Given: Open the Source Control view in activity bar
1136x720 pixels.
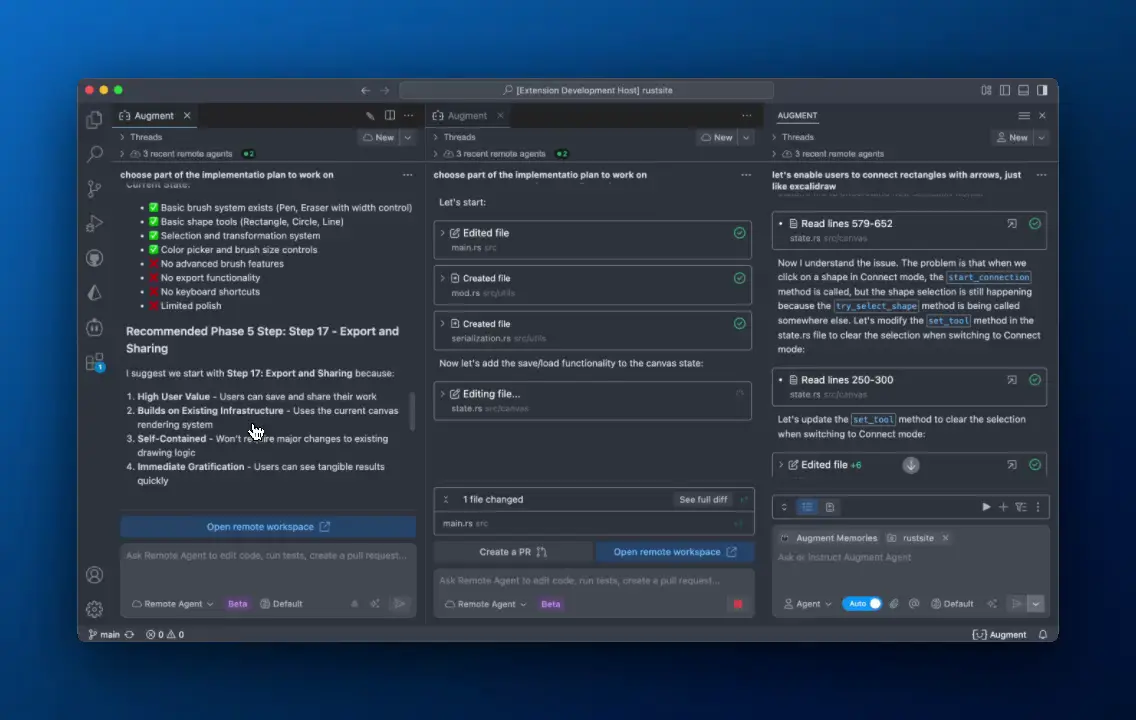Looking at the screenshot, I should coord(95,189).
